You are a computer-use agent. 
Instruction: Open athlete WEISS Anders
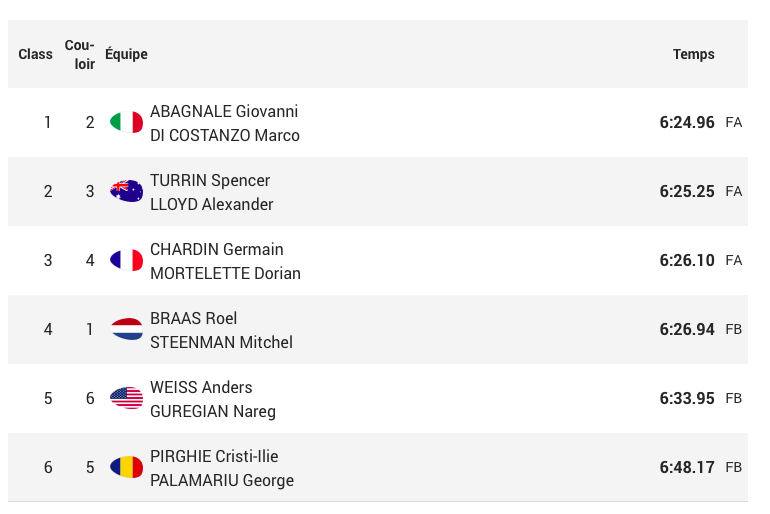tap(201, 387)
